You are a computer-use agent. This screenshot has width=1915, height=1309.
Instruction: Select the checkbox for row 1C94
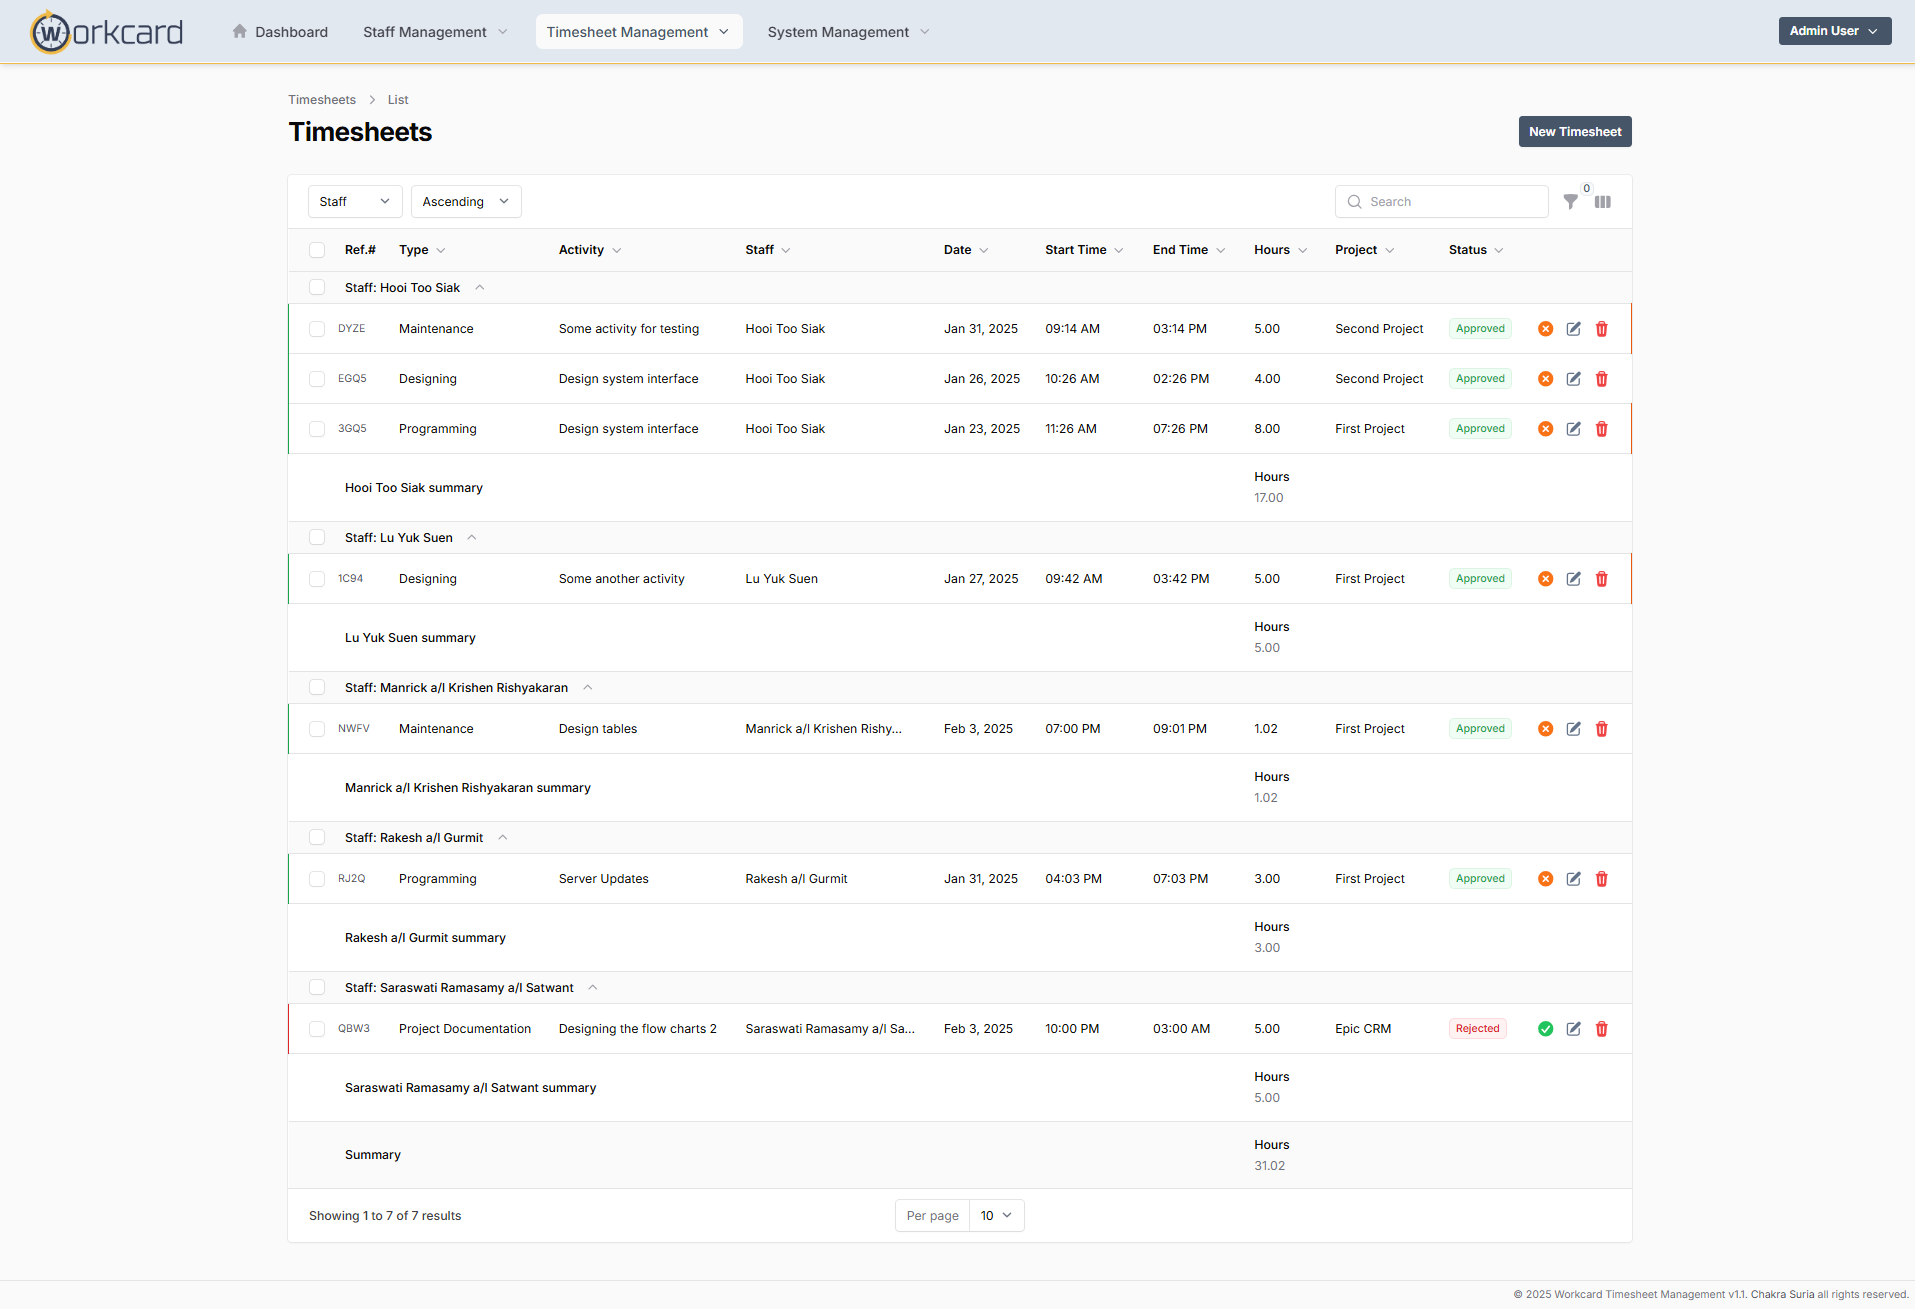tap(317, 579)
